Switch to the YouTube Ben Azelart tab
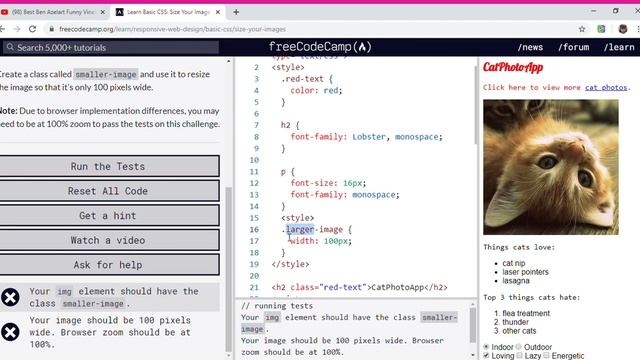Image resolution: width=640 pixels, height=360 pixels. (53, 12)
